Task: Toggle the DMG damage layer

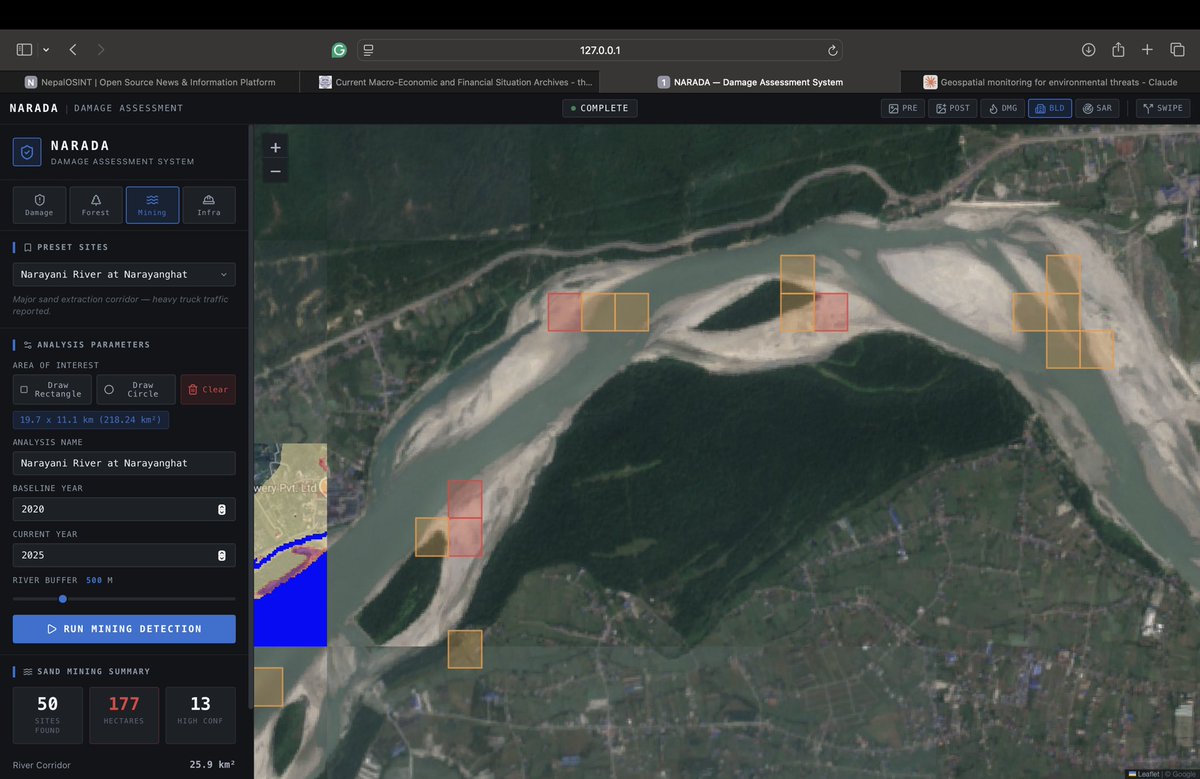Action: point(1002,108)
